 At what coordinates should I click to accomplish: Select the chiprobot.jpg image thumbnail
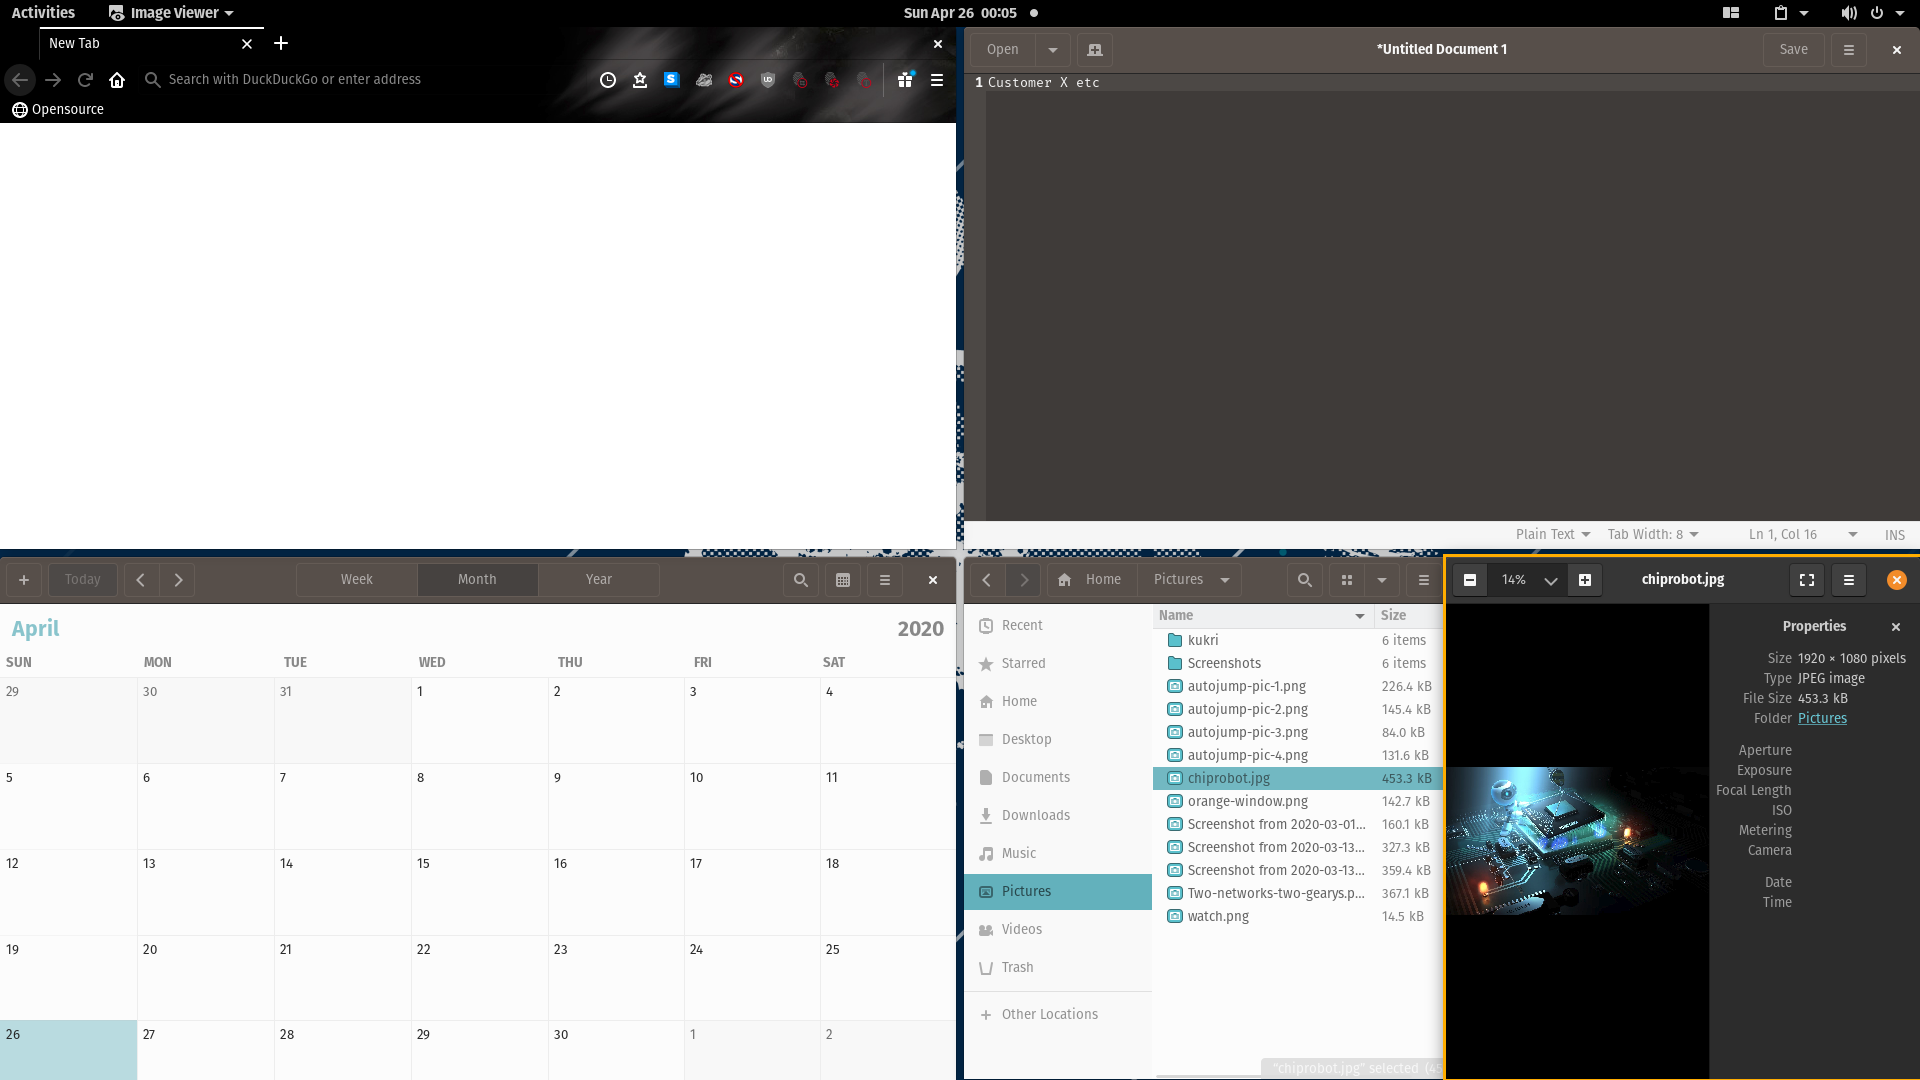point(1578,840)
